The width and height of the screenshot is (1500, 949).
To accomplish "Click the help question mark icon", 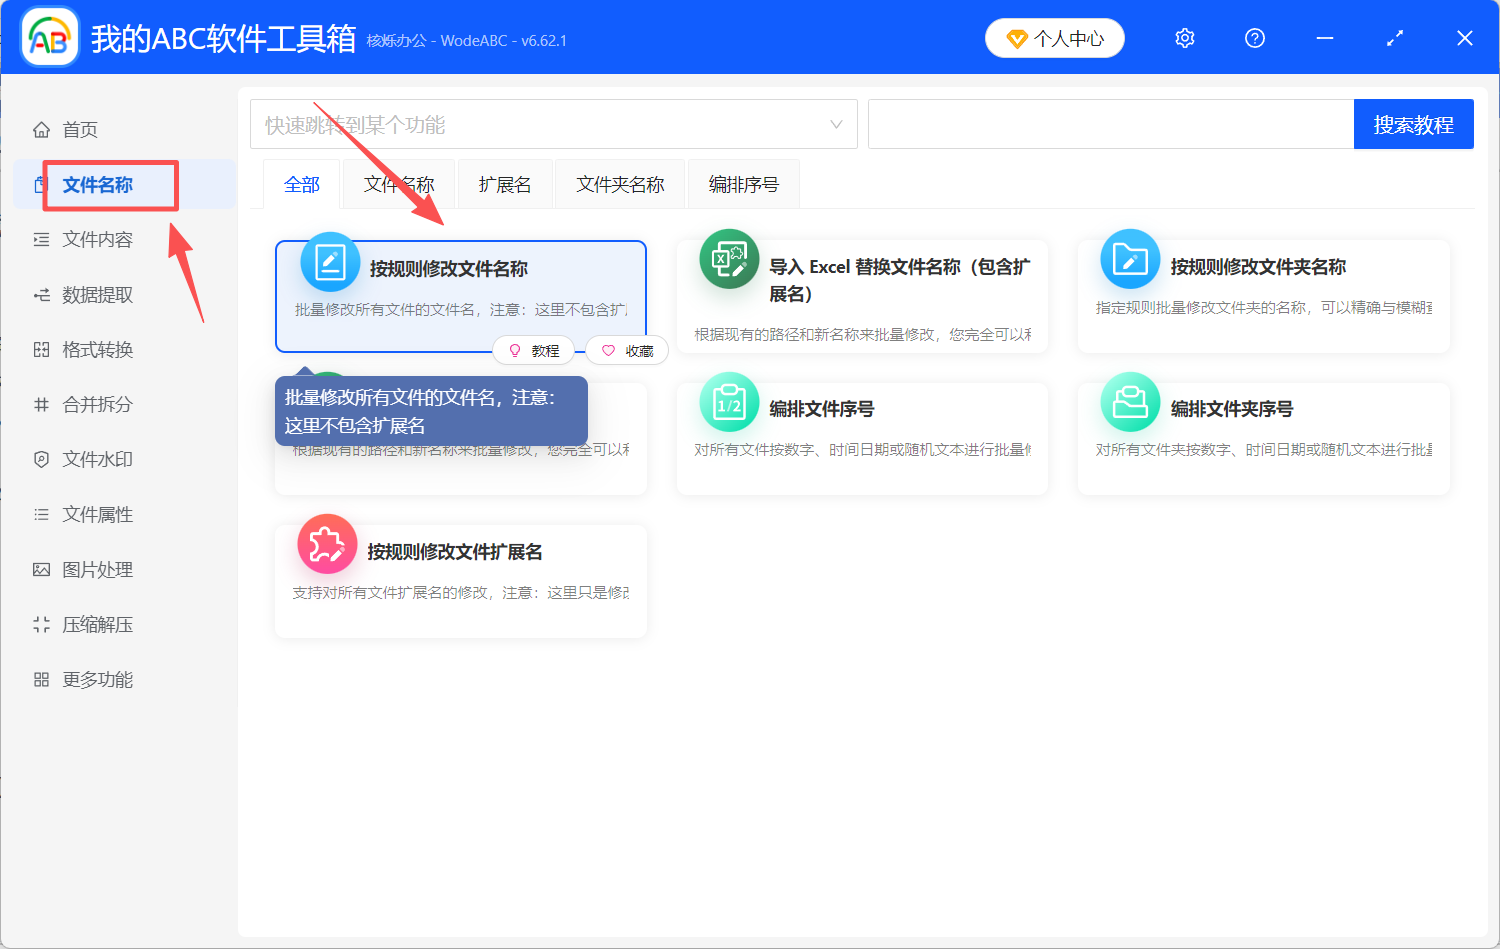I will (x=1254, y=37).
